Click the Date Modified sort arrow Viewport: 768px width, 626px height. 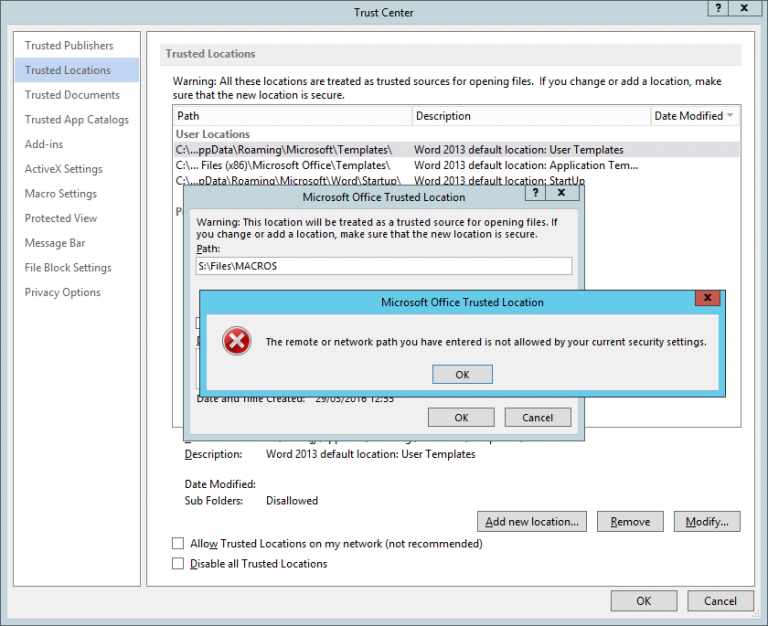click(730, 116)
